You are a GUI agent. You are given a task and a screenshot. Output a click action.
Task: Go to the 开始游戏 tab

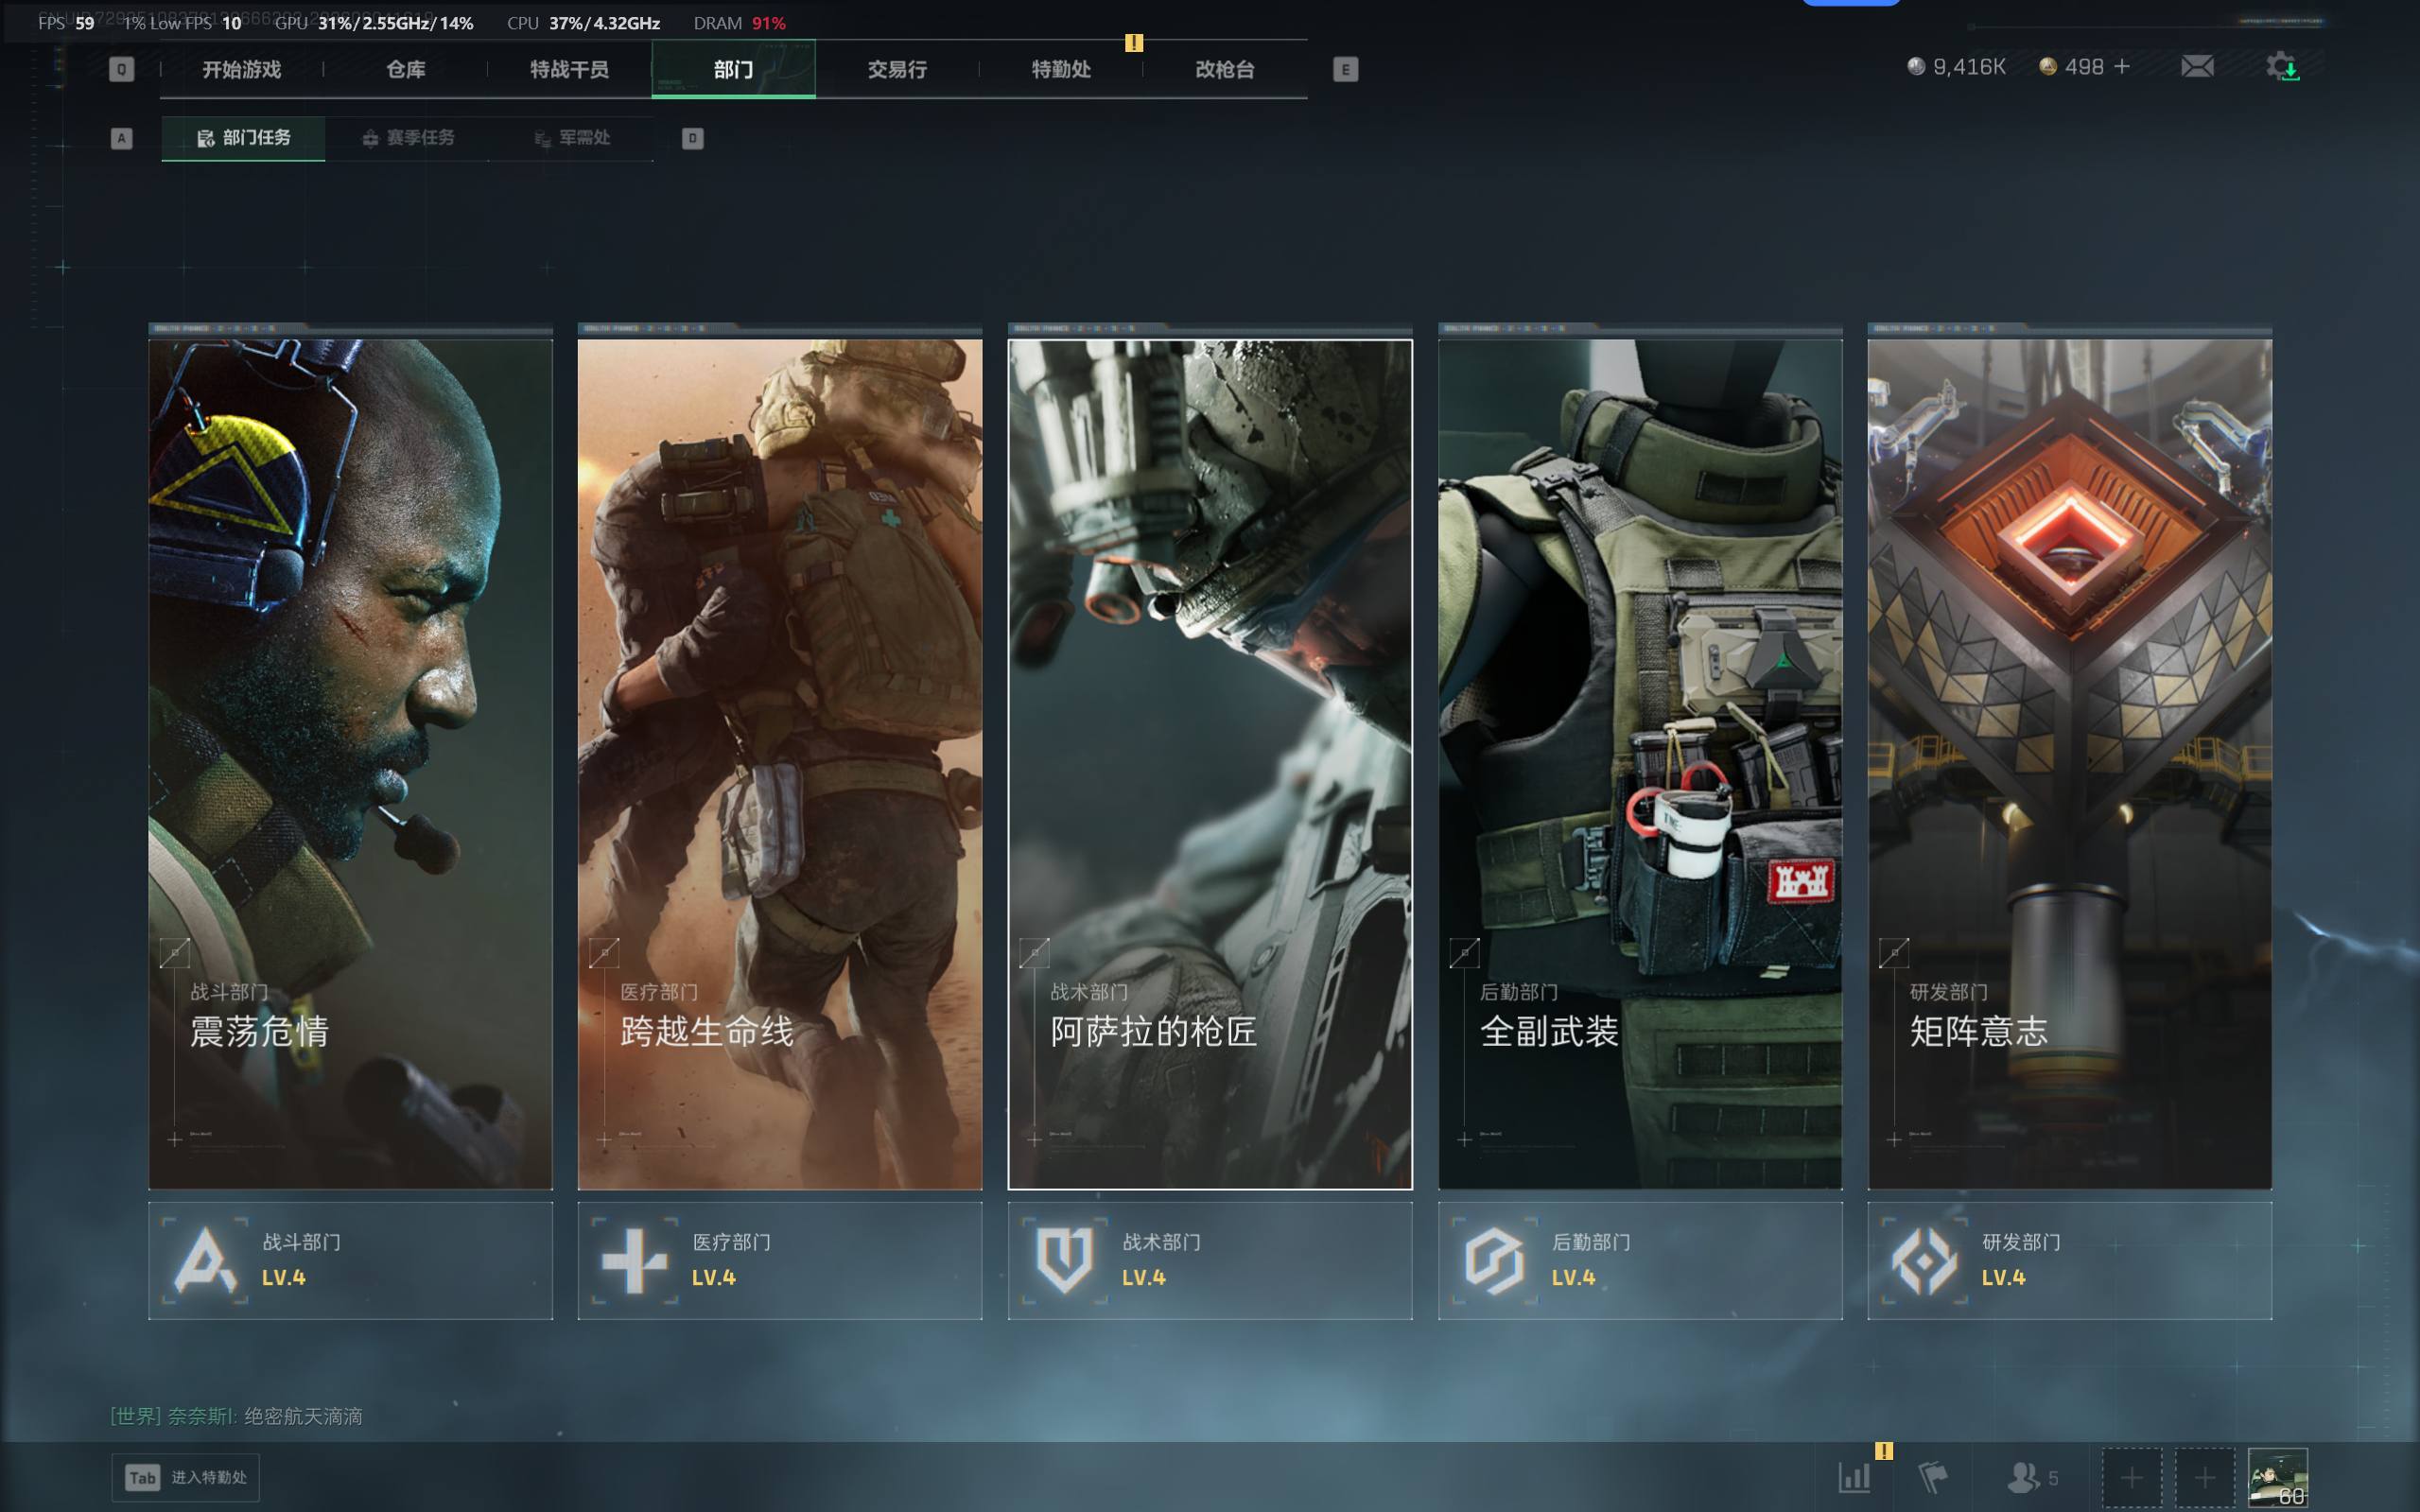tap(241, 69)
